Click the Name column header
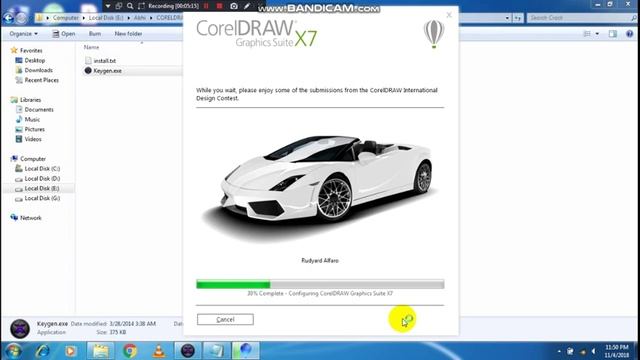This screenshot has width=640, height=360. [x=91, y=47]
